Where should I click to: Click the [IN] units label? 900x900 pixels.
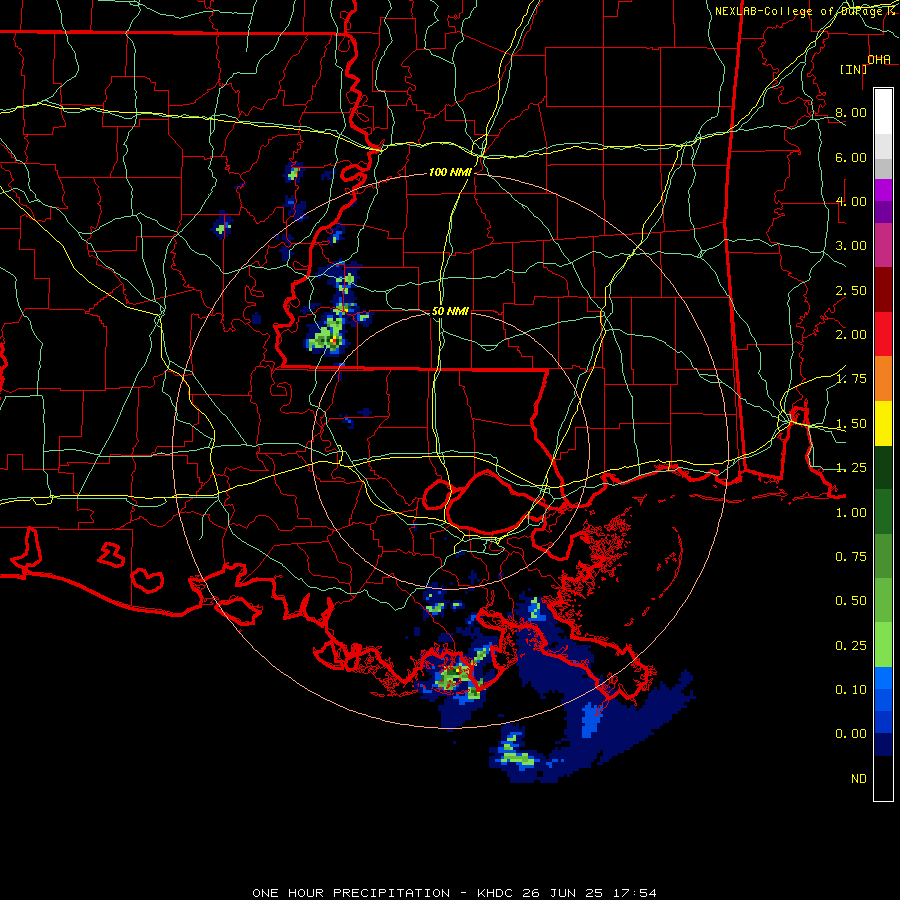click(x=853, y=69)
